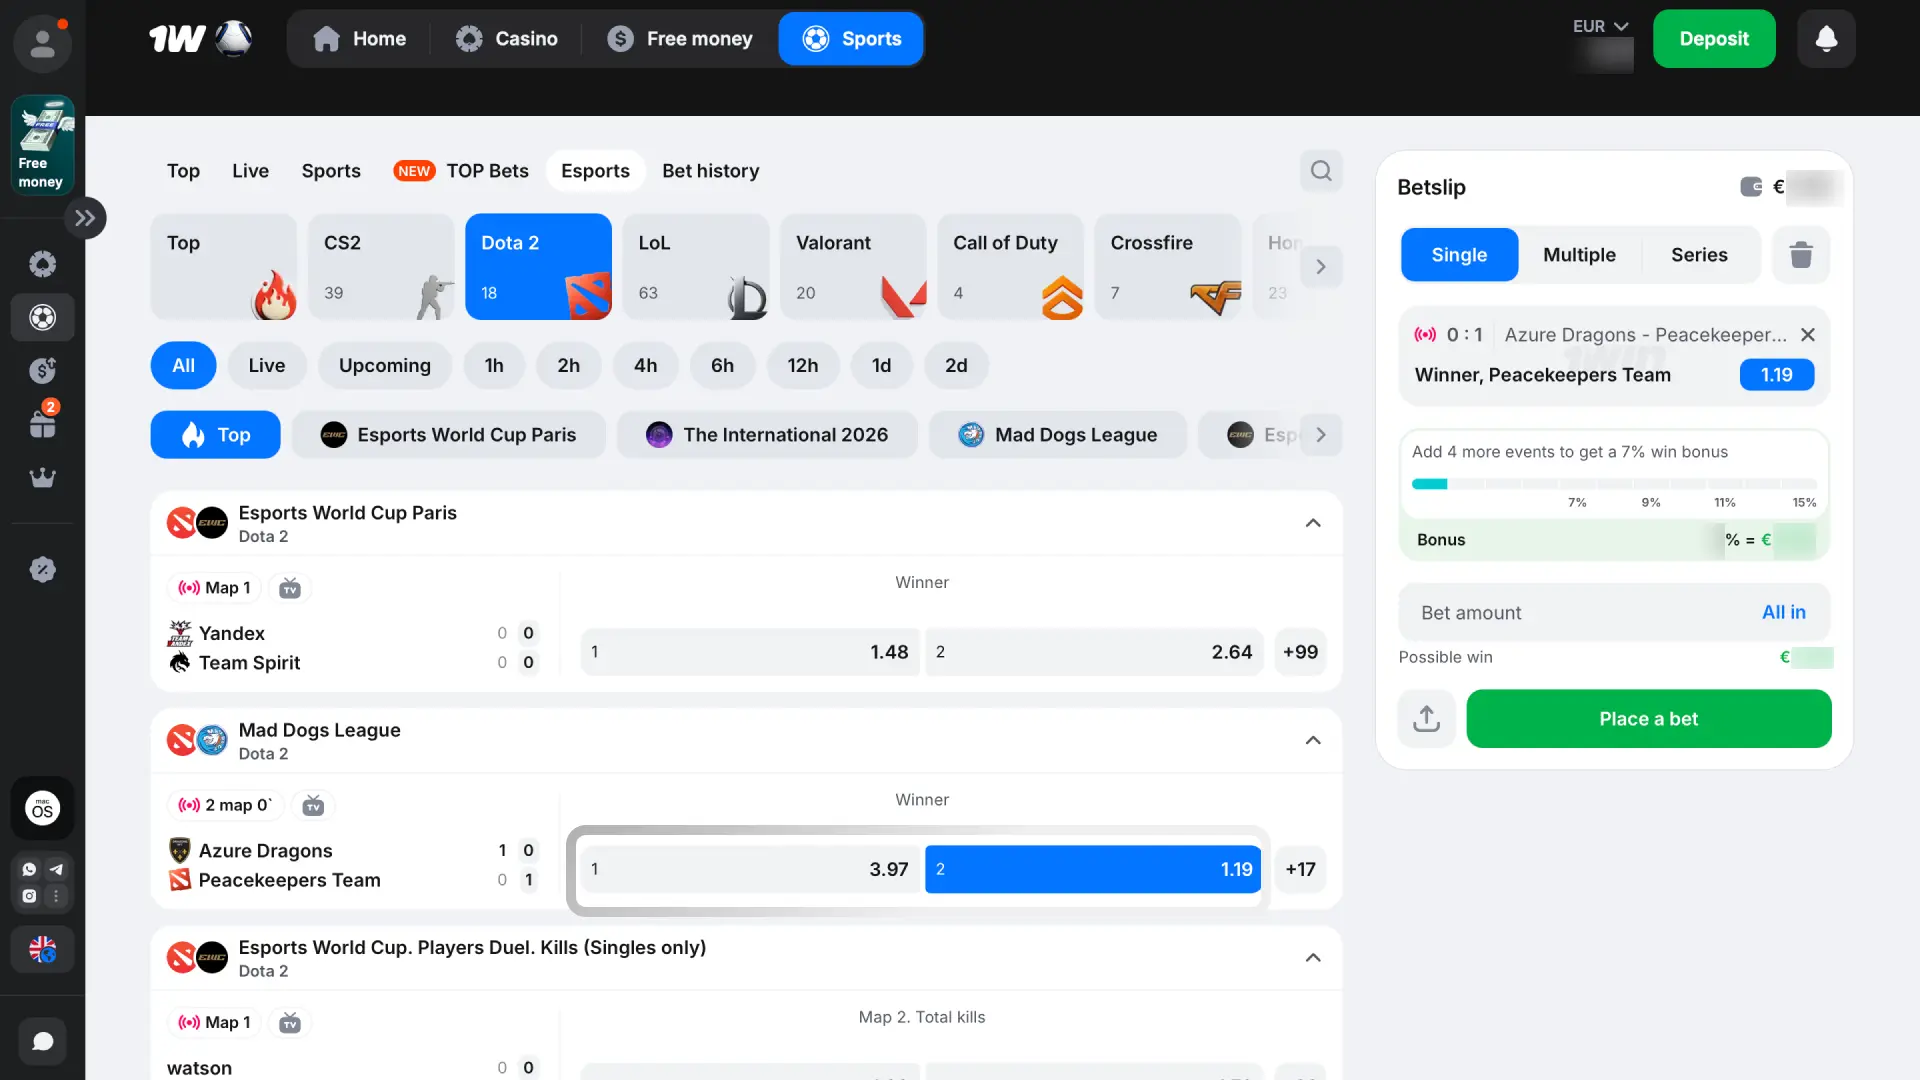Select Esports World Cup Paris tournament chip

[x=449, y=435]
